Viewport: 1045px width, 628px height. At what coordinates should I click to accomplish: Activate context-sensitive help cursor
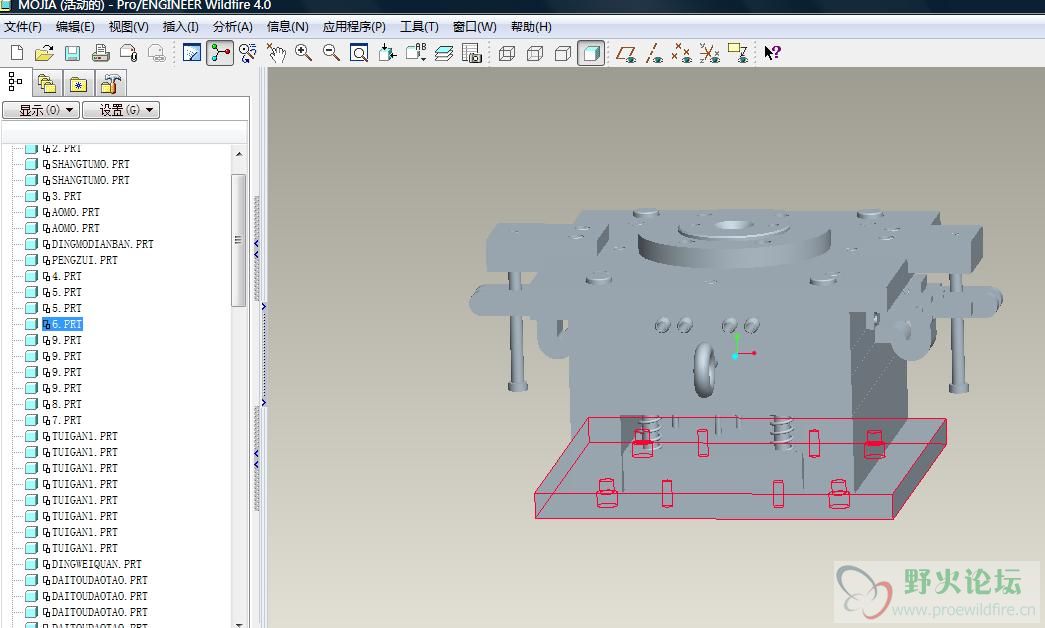772,53
